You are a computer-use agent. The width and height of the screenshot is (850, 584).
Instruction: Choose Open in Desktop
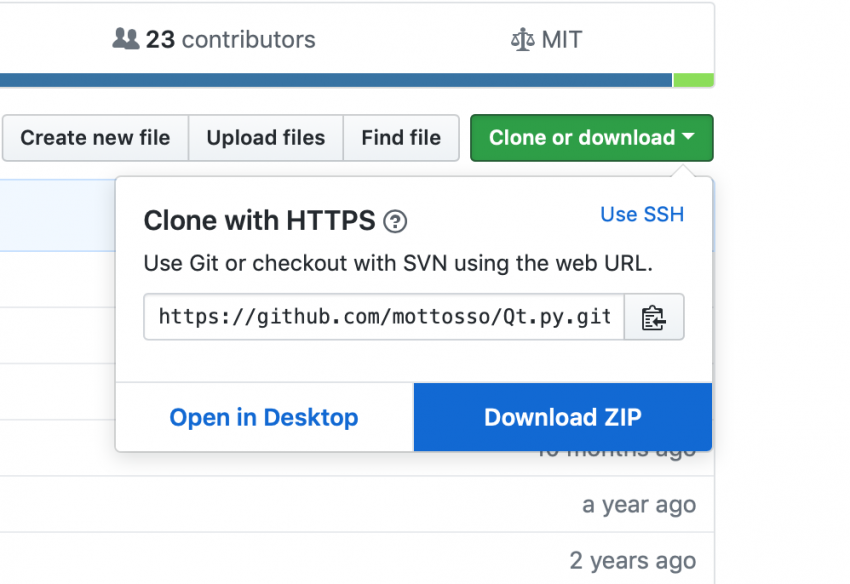tap(264, 417)
